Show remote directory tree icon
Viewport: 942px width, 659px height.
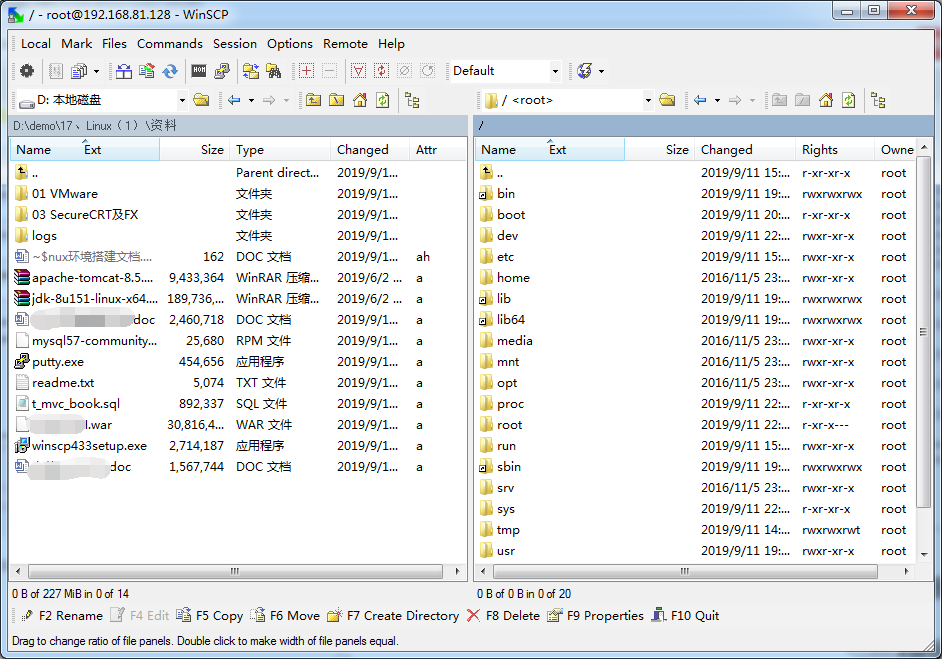pos(878,100)
